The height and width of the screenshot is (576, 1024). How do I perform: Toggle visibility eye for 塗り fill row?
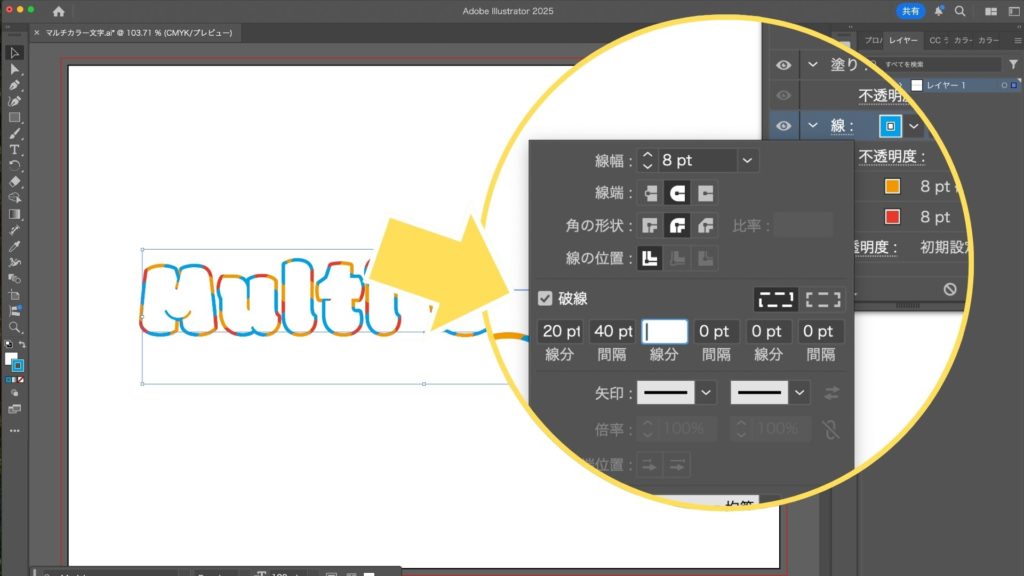tap(784, 65)
